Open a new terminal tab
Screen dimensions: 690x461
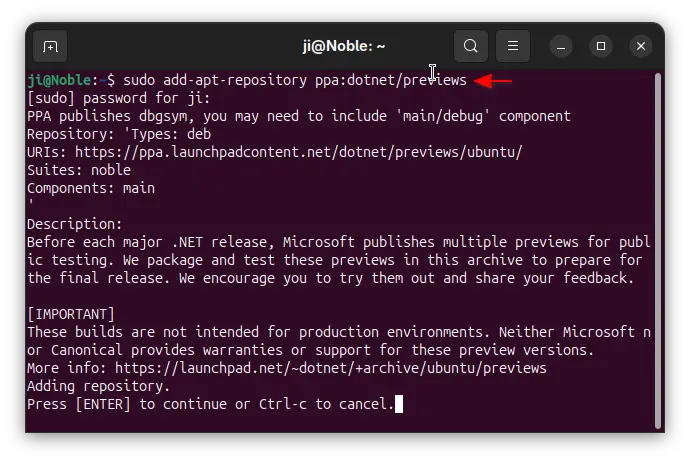[x=50, y=46]
